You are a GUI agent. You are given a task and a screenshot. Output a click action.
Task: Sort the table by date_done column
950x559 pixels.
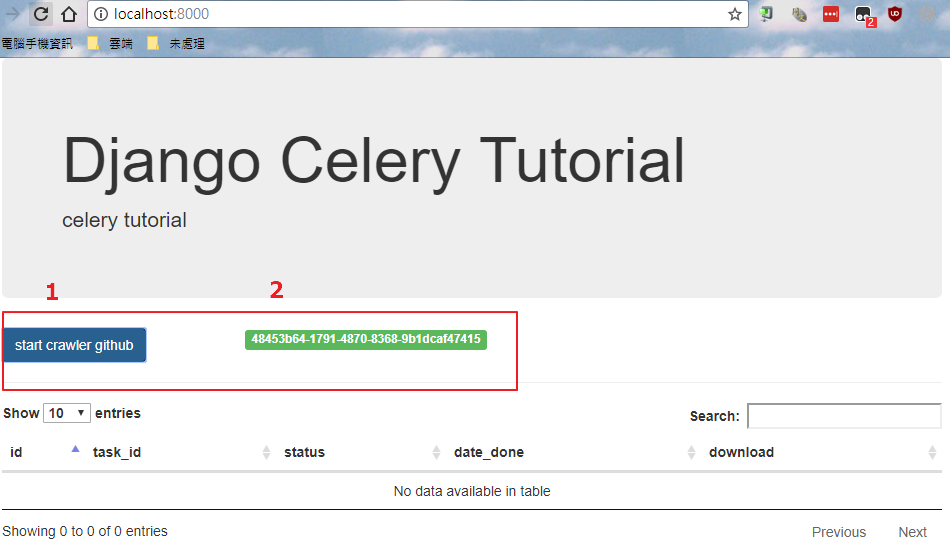pos(574,452)
